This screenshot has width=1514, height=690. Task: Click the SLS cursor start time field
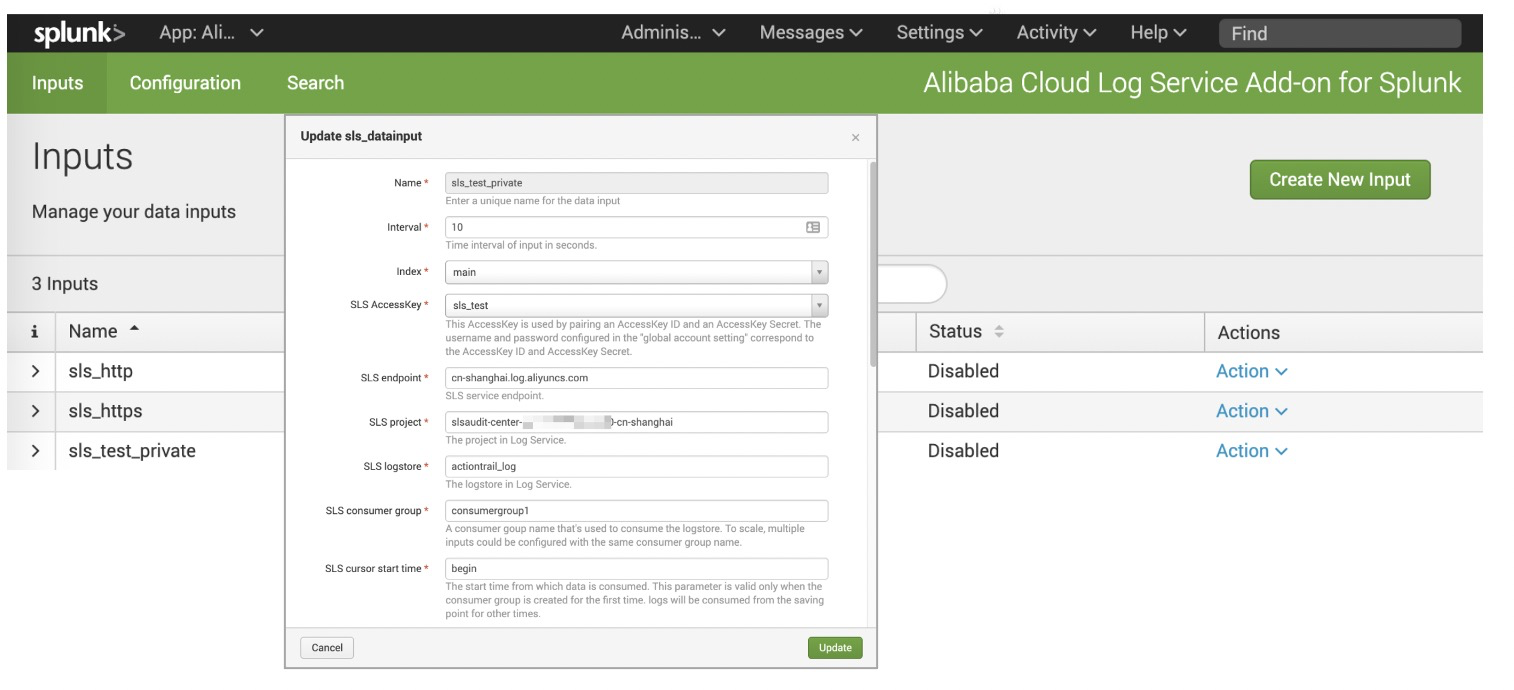click(636, 569)
